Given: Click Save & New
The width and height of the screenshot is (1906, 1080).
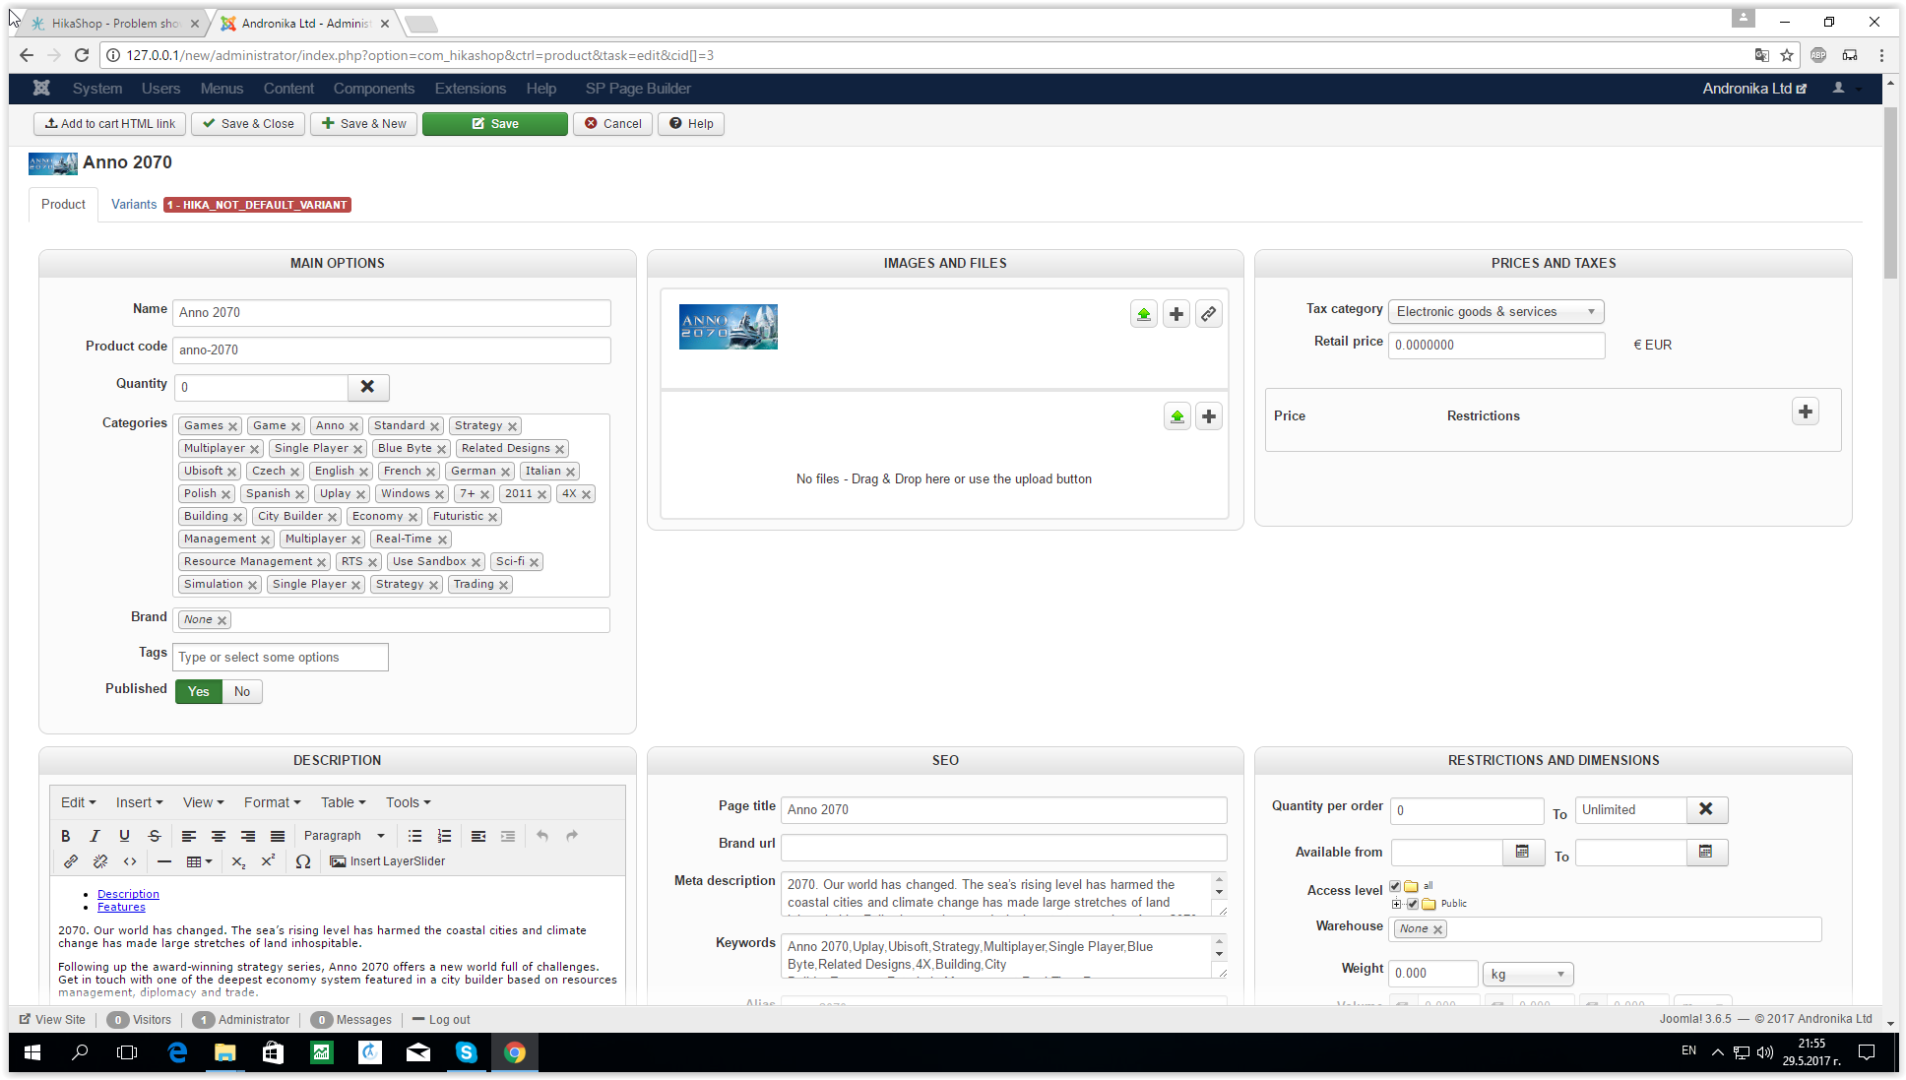Looking at the screenshot, I should (364, 124).
